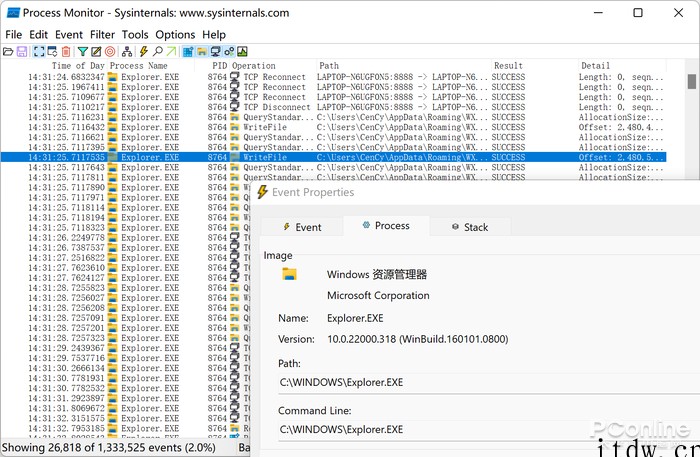Open the File menu

13,35
